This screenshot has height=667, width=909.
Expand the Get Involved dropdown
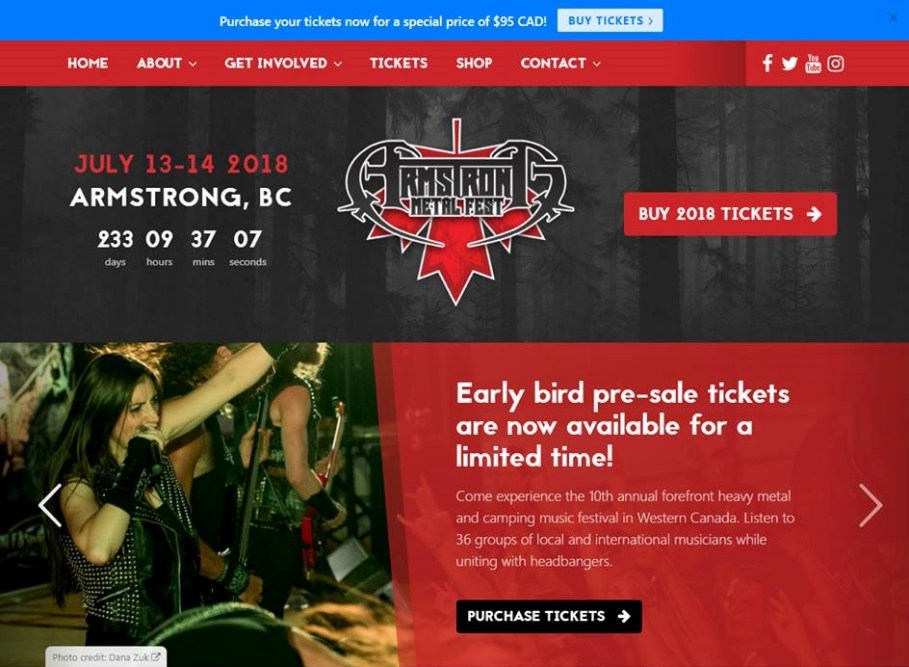[283, 63]
